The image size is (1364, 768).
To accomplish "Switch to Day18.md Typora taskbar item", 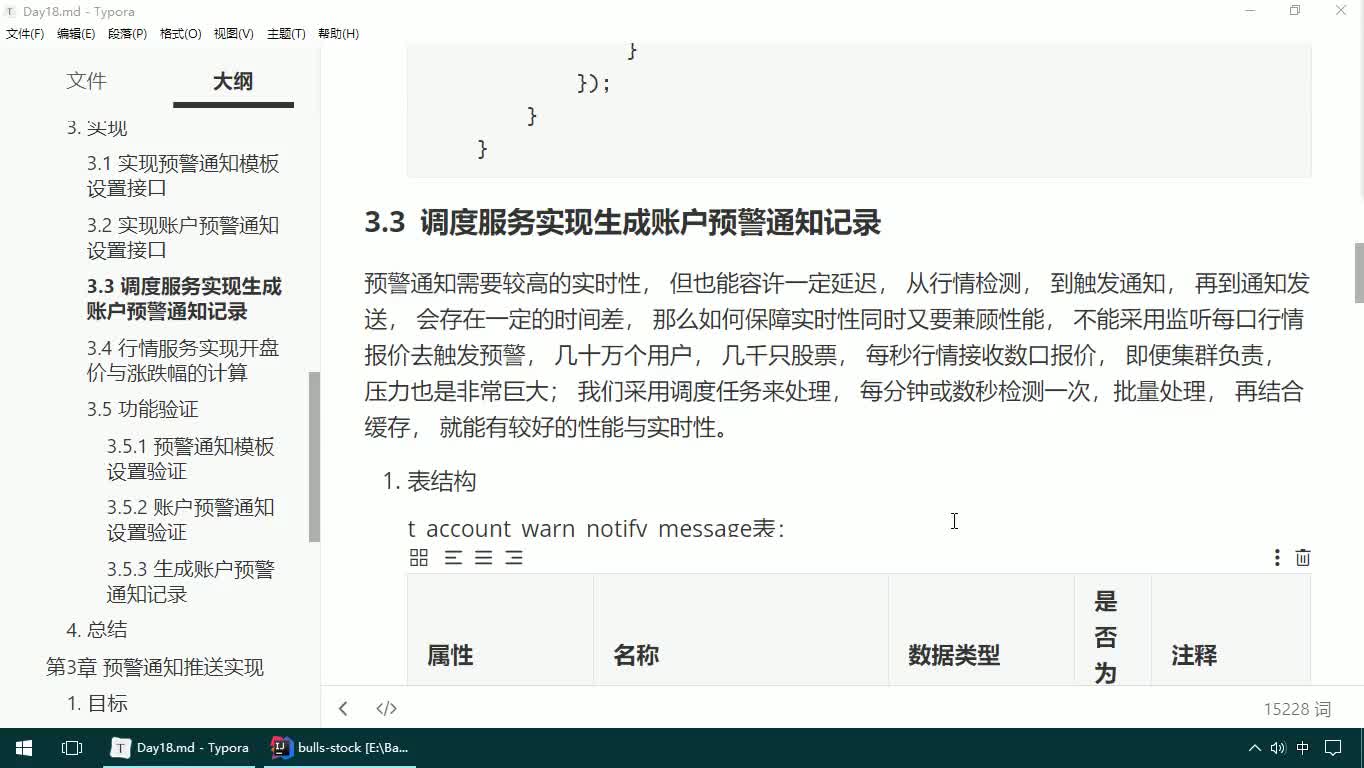I will [180, 747].
